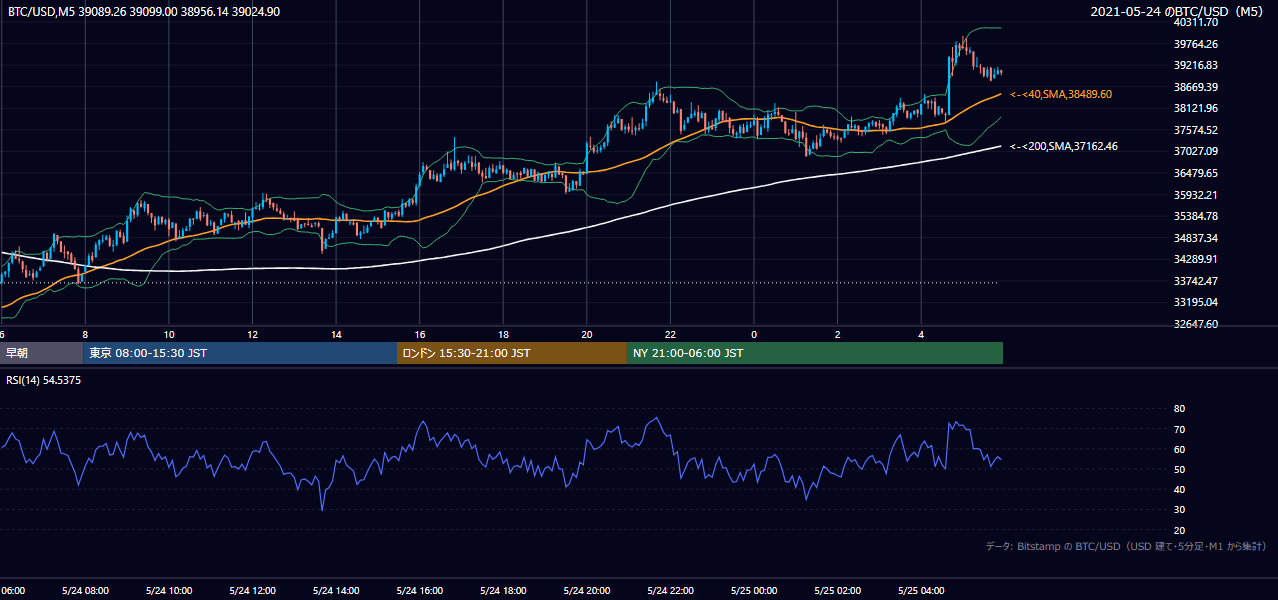The height and width of the screenshot is (600, 1278).
Task: Click the 35384.78 price axis label
Action: 1196,216
